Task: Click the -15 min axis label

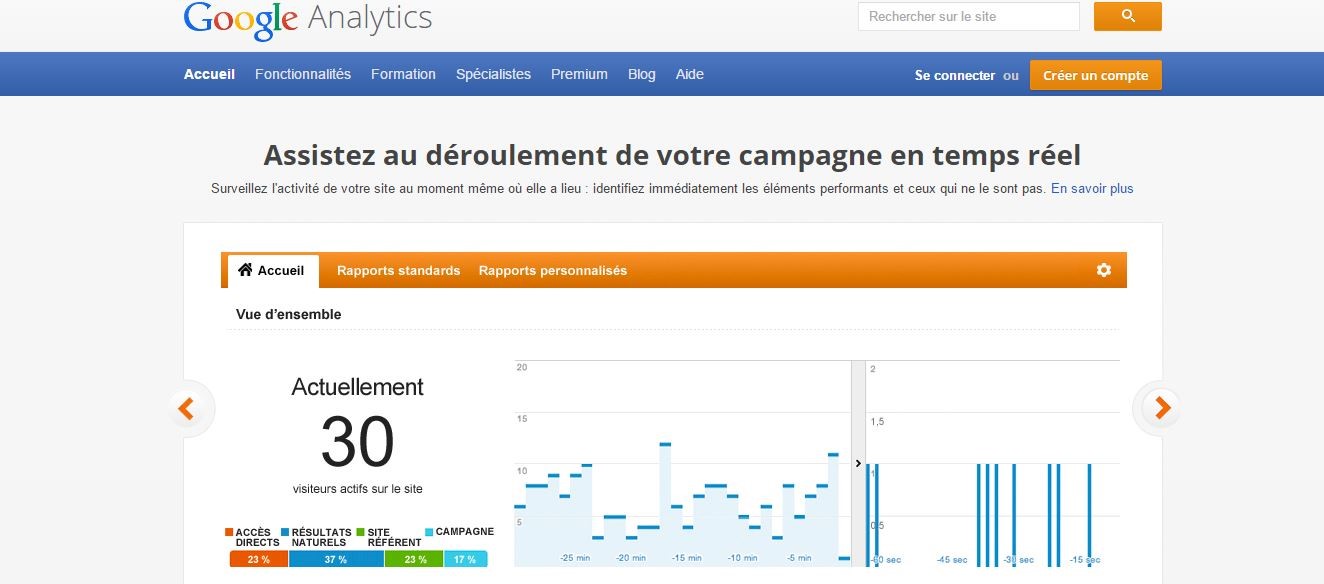Action: (x=686, y=558)
